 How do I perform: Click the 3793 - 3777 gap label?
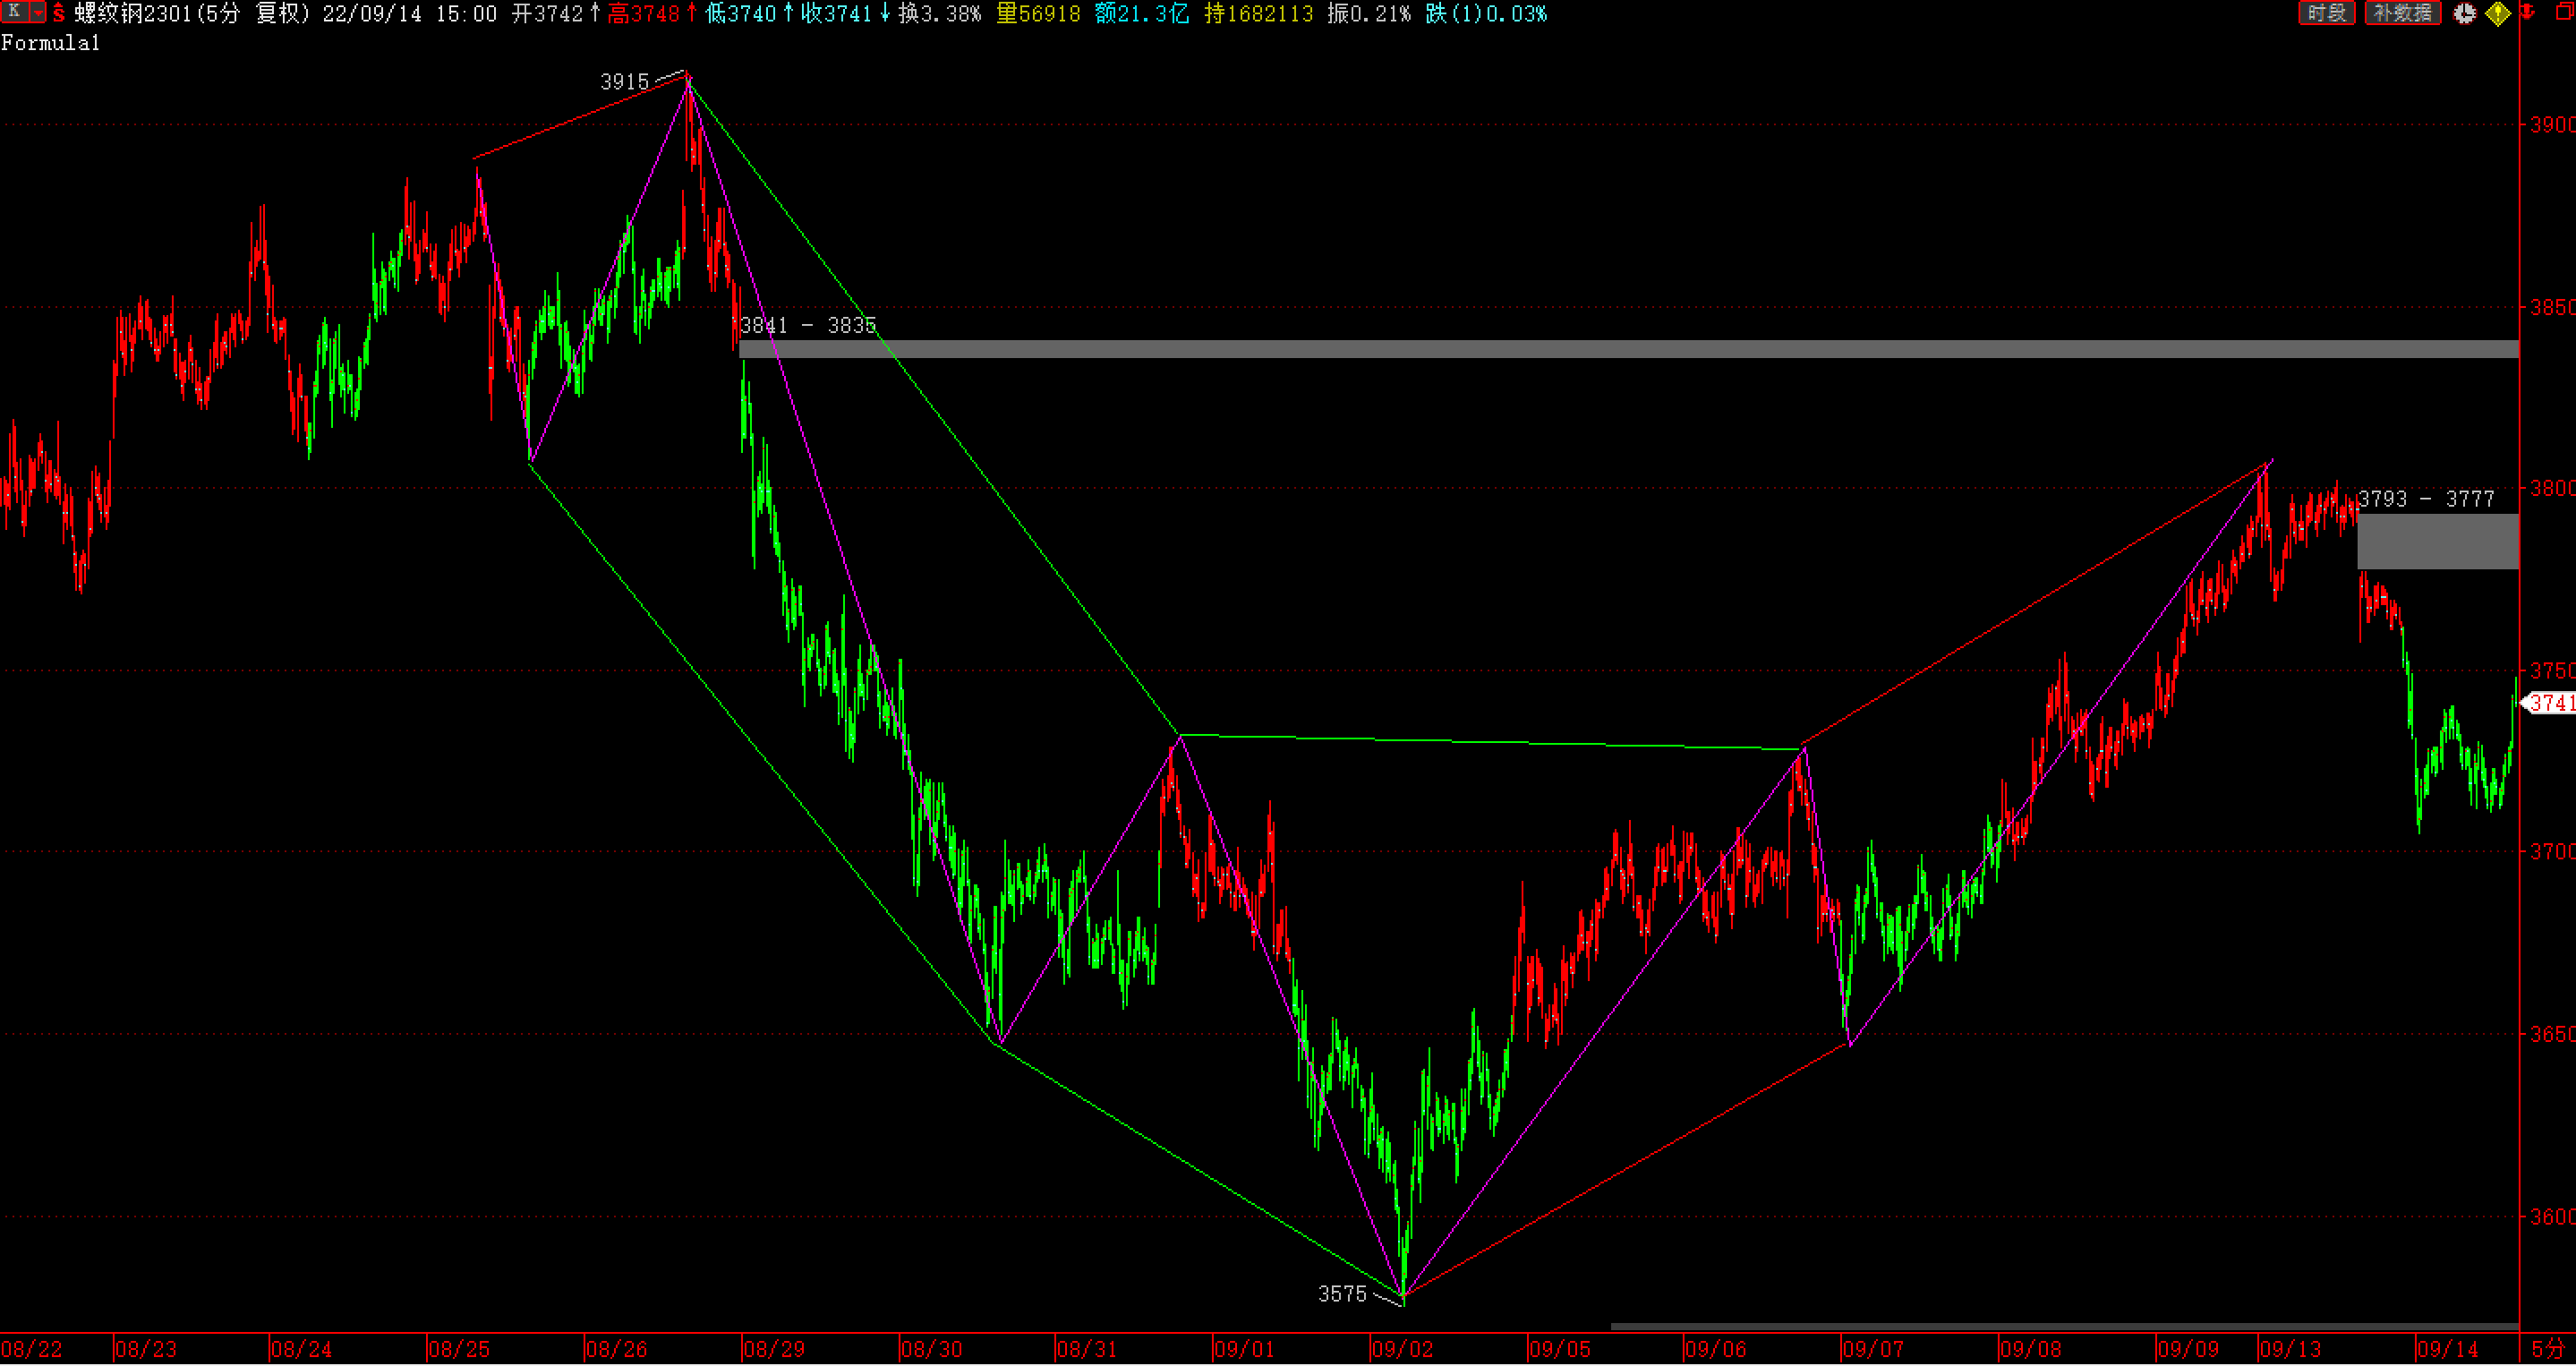pos(2426,498)
